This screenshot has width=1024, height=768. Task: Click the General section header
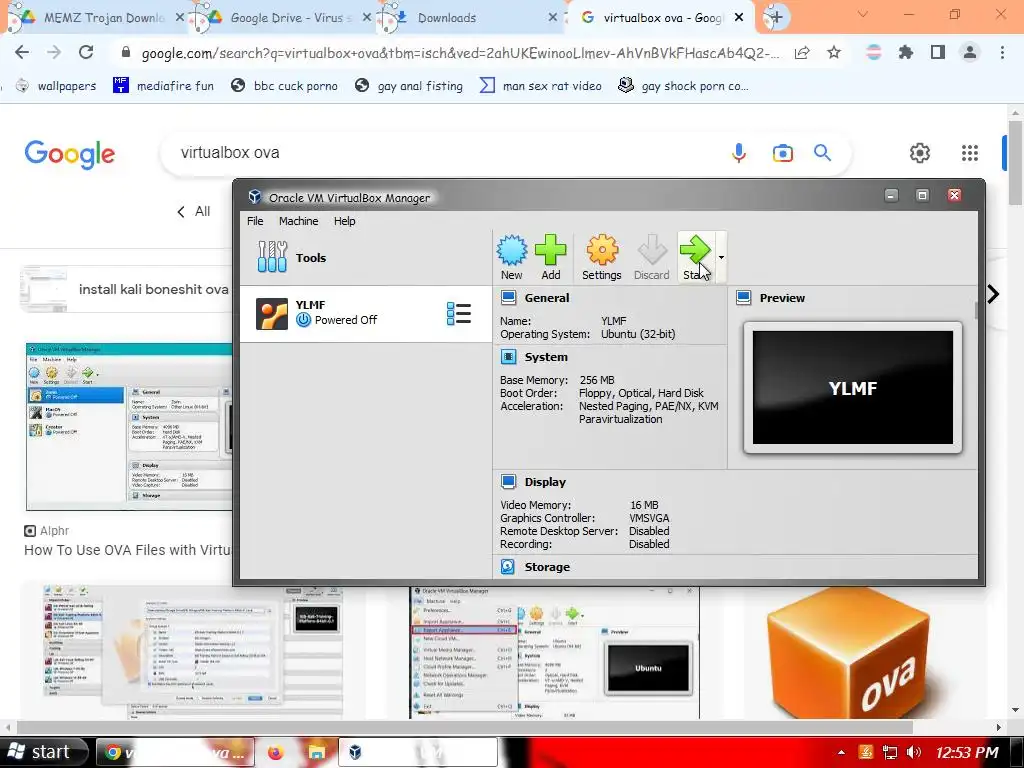point(547,298)
